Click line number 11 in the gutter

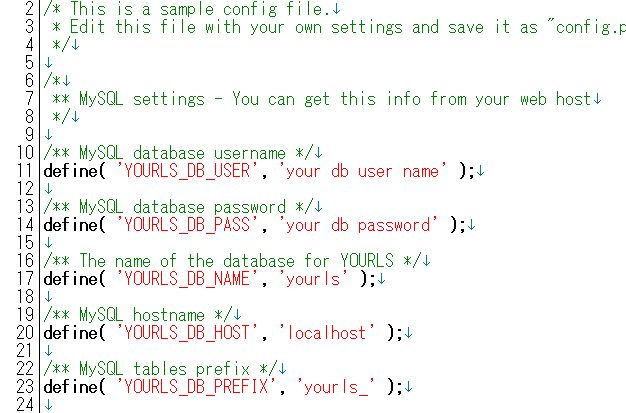pos(25,171)
